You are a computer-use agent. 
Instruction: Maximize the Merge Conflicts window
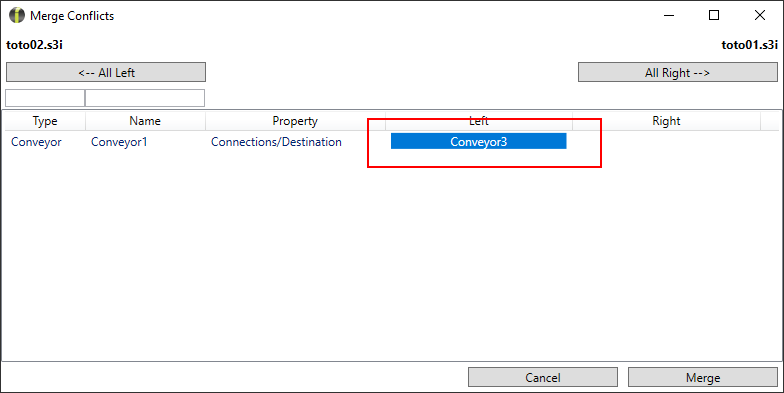[x=714, y=16]
